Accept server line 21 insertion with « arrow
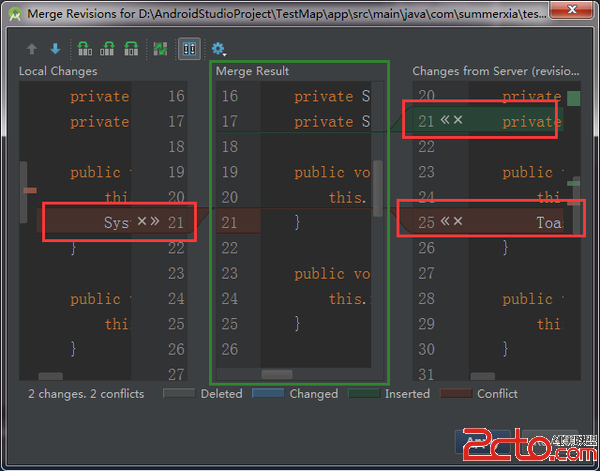 (445, 120)
